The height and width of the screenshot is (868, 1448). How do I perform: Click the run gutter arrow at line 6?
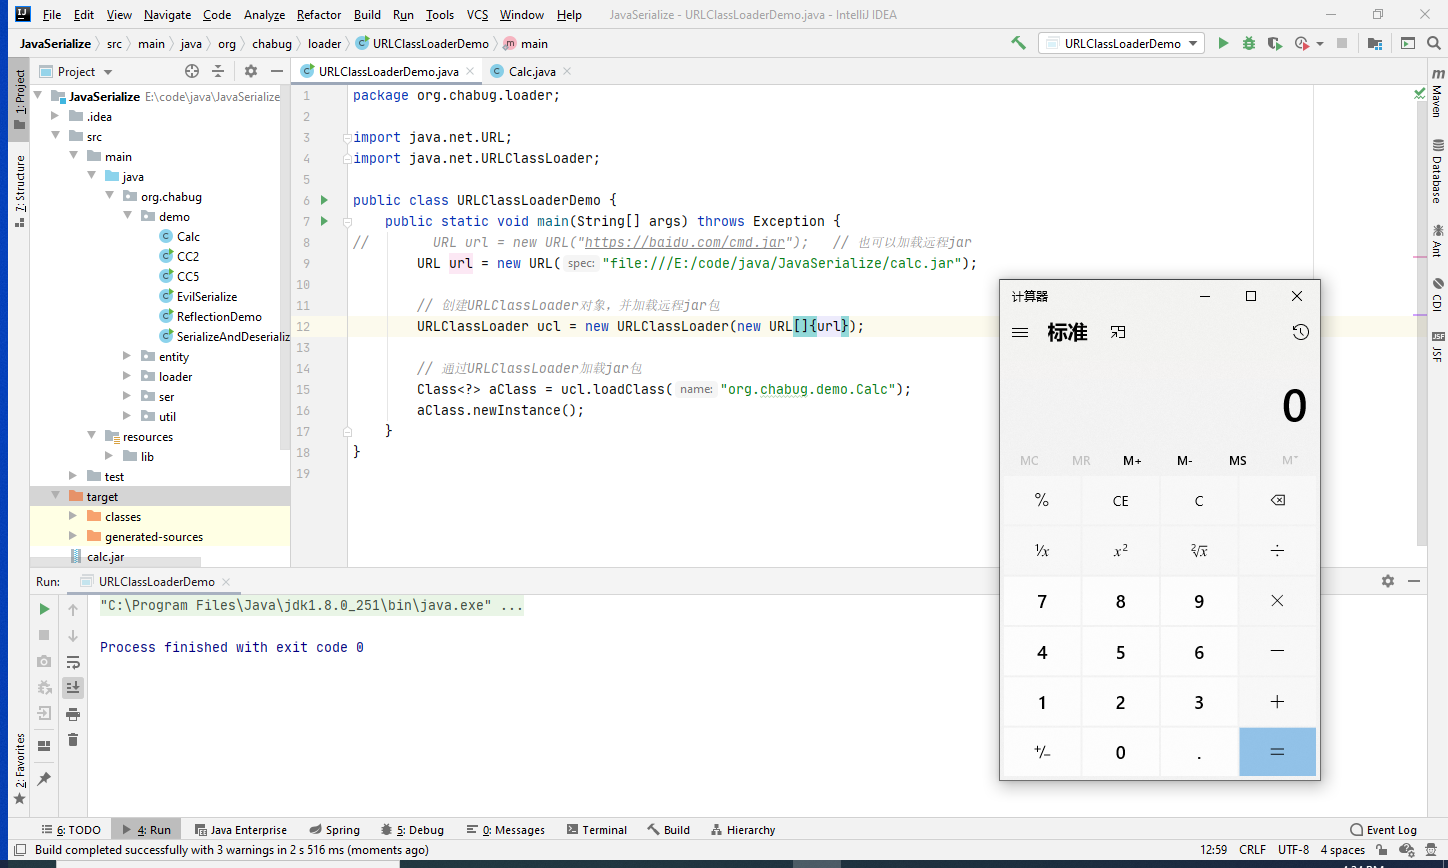324,200
